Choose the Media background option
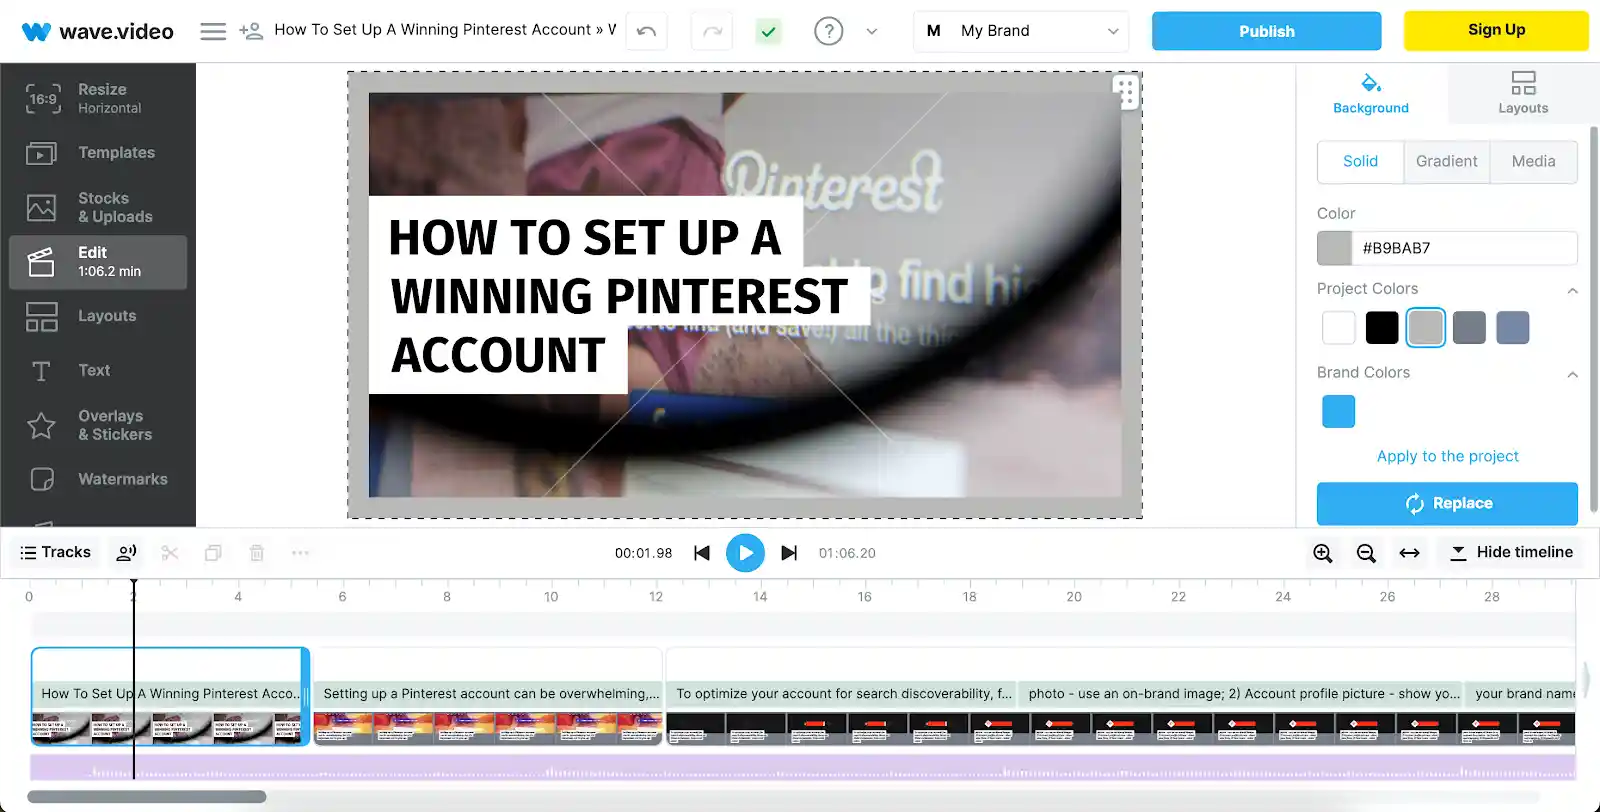1600x812 pixels. click(x=1533, y=161)
